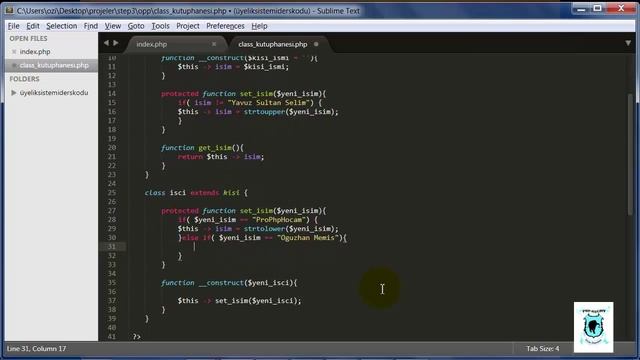Click the unsaved dot on class_kutuphanesi.php tab
Viewport: 640px width, 360px height.
[316, 44]
